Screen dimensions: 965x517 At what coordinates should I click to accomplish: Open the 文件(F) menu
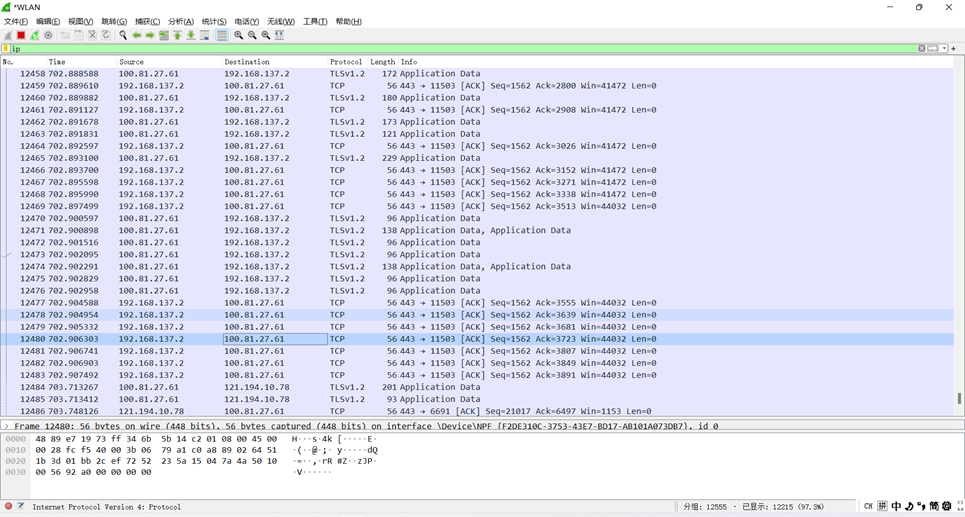(15, 22)
